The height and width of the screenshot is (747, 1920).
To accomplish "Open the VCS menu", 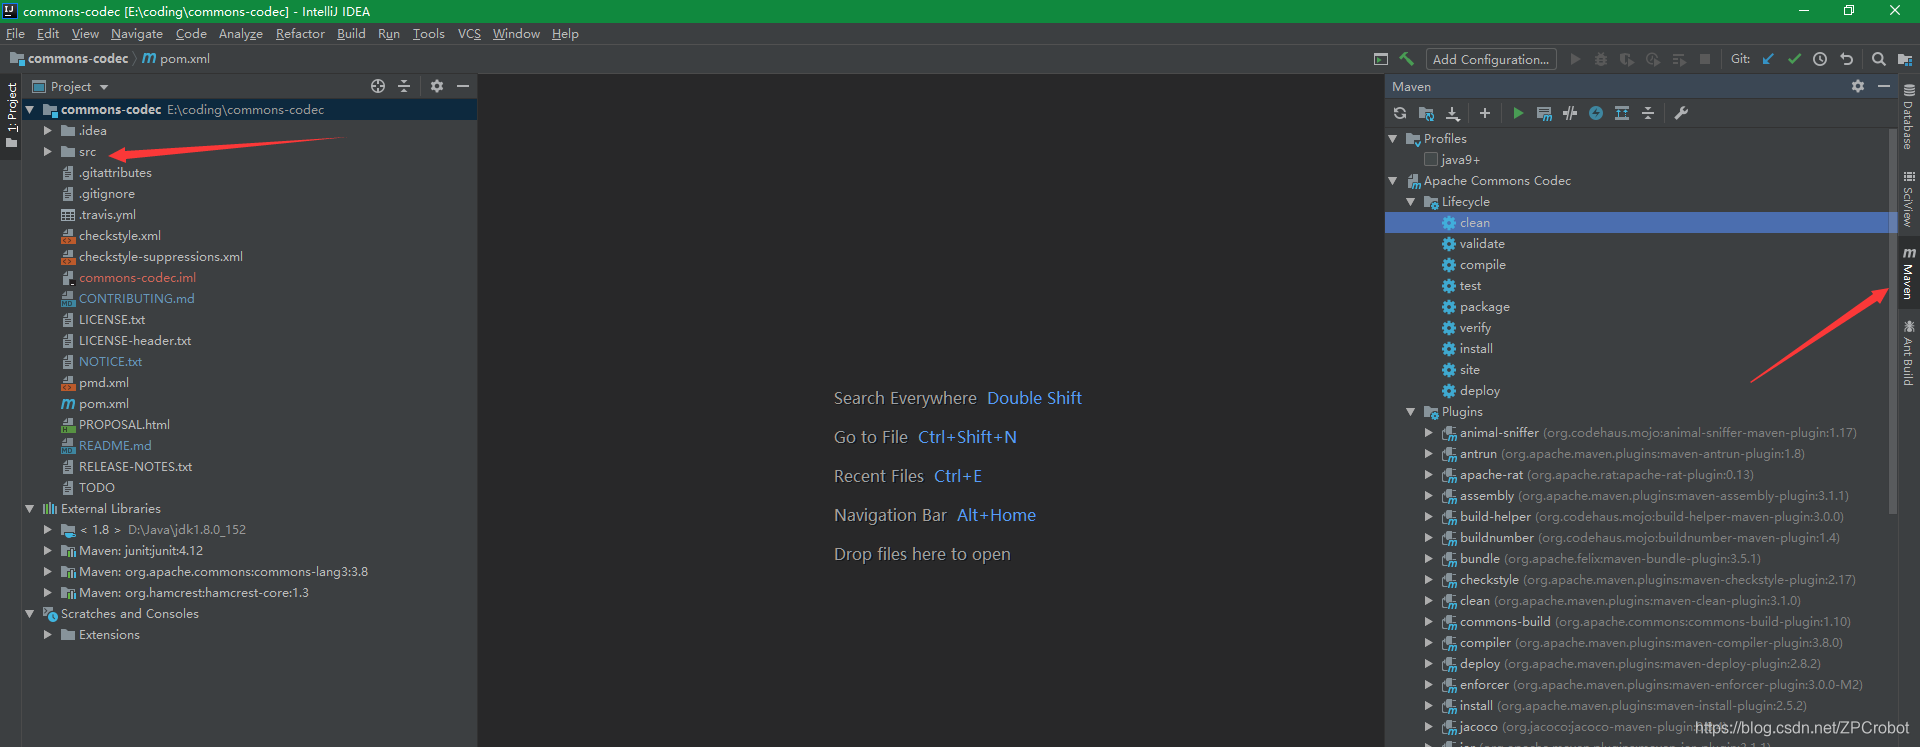I will coord(469,34).
